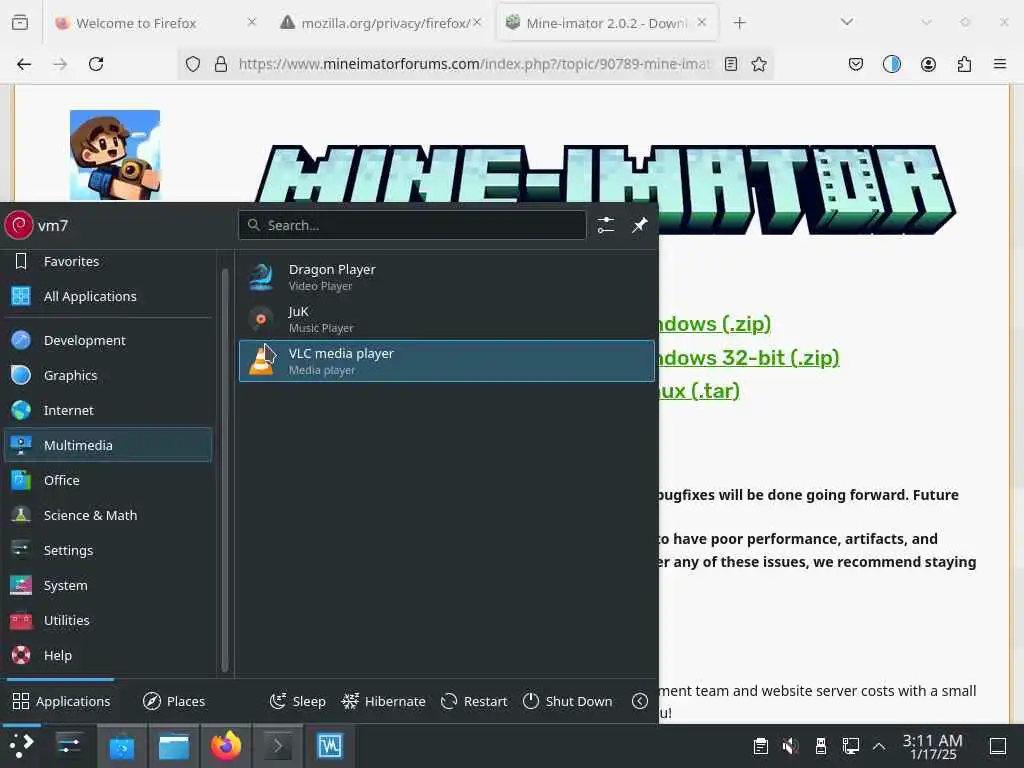Open Dolphin file manager from taskbar
The height and width of the screenshot is (768, 1024).
[x=174, y=746]
